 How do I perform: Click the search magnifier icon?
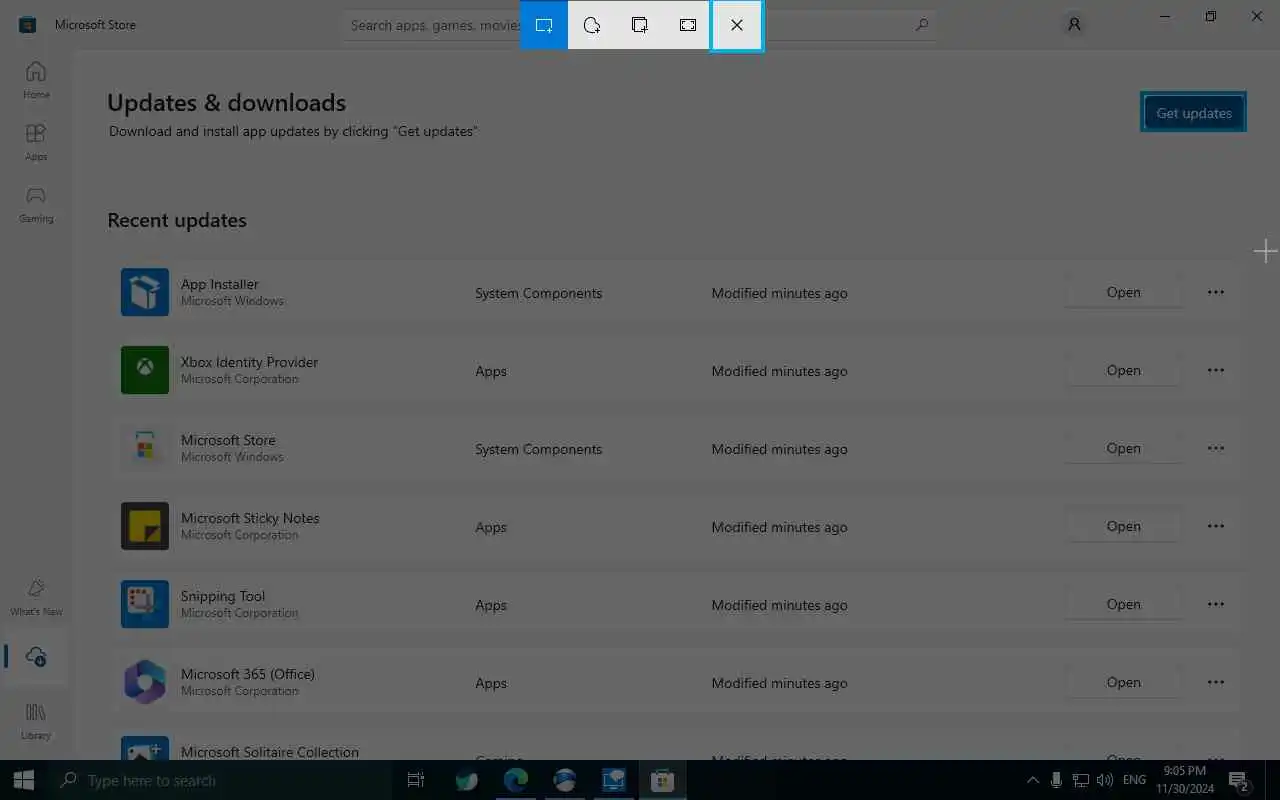pyautogui.click(x=922, y=25)
